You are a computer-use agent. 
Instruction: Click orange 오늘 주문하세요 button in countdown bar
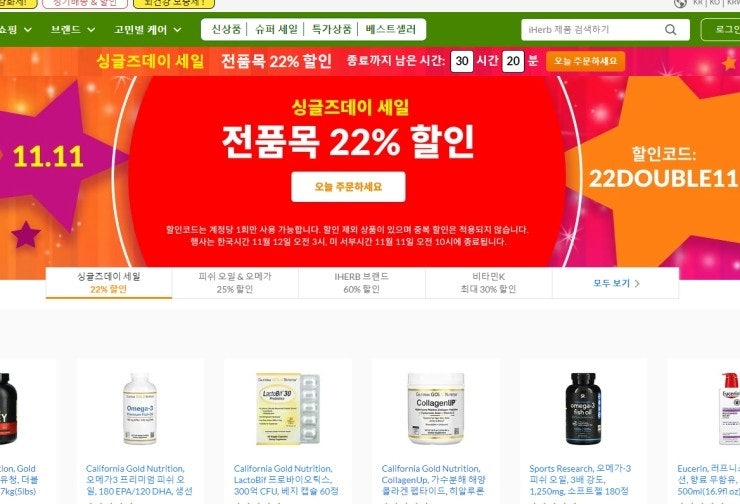click(585, 61)
